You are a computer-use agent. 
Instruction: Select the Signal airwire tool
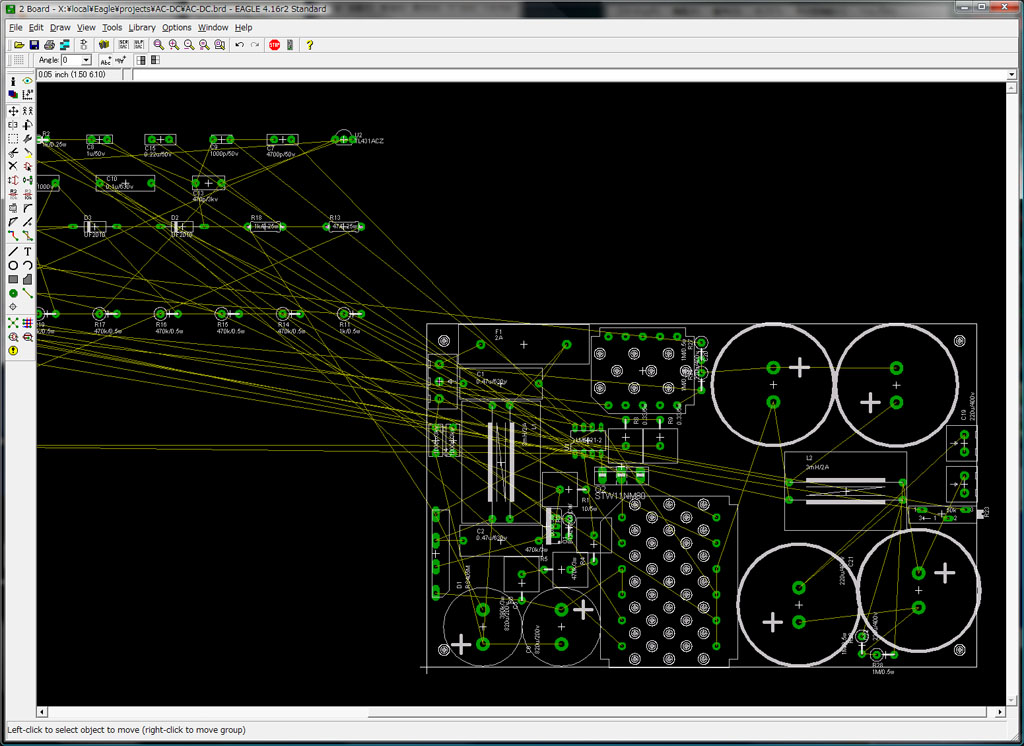click(x=27, y=293)
